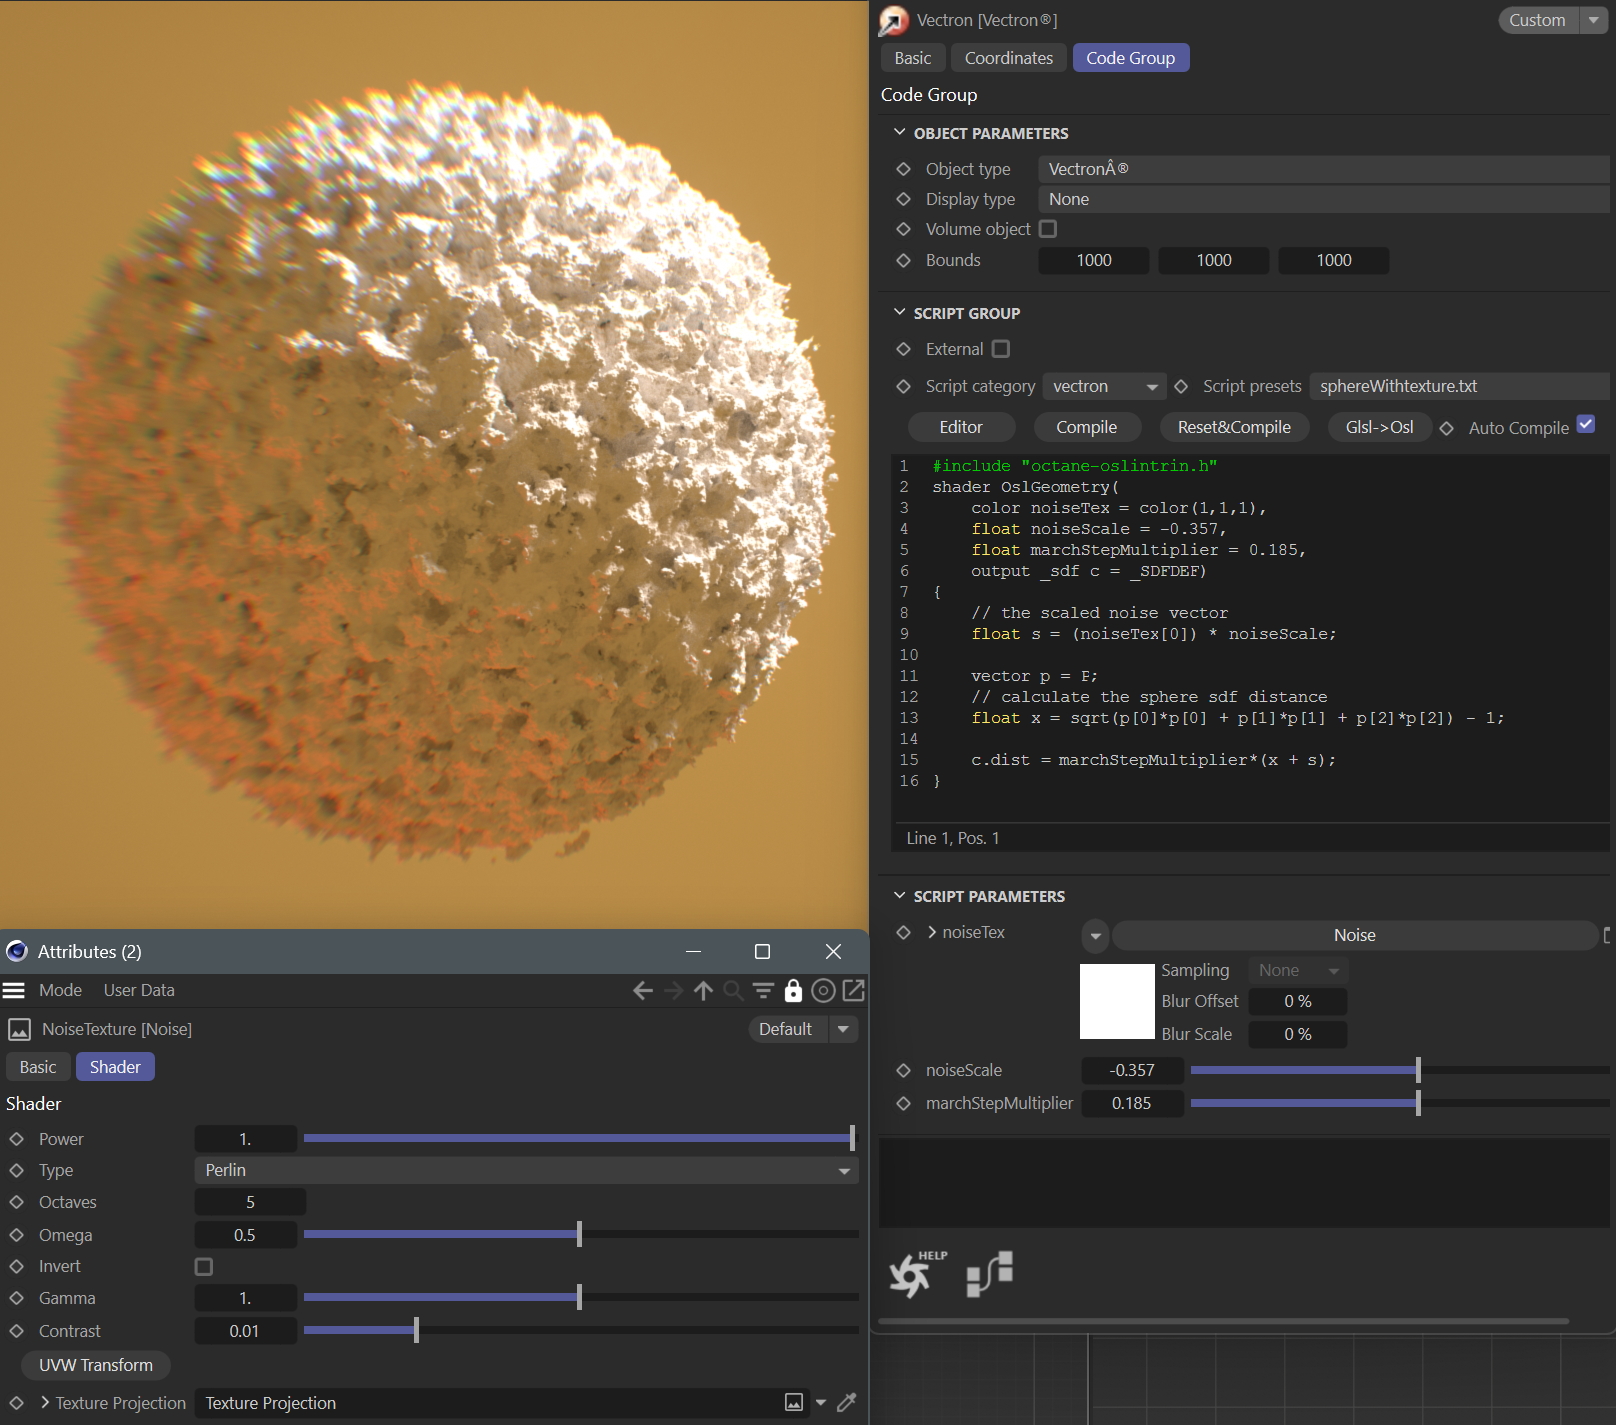1616x1425 pixels.
Task: Click the Octaves value field
Action: [250, 1202]
